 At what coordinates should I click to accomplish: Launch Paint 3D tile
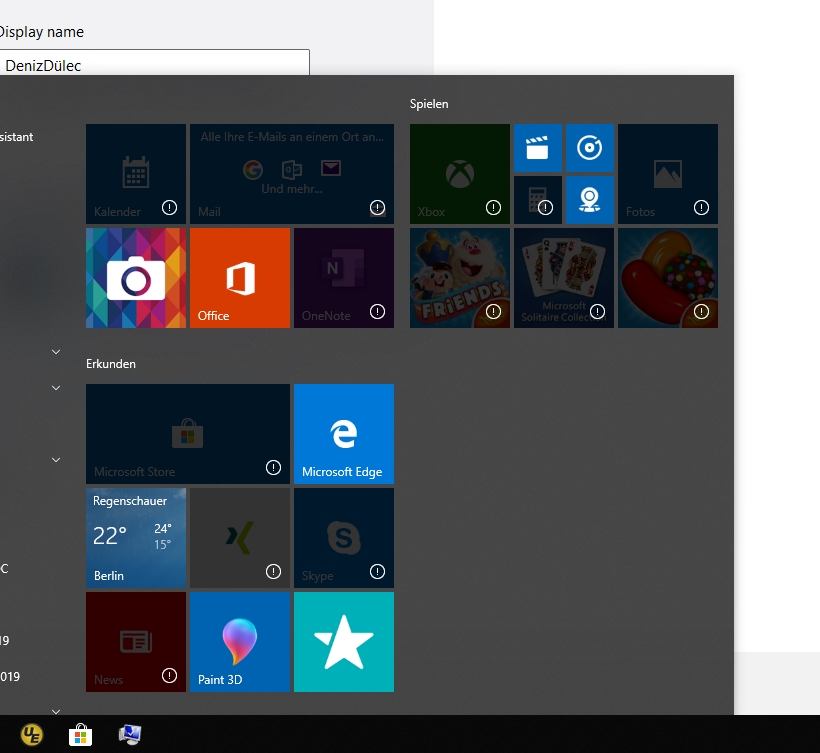(x=240, y=642)
